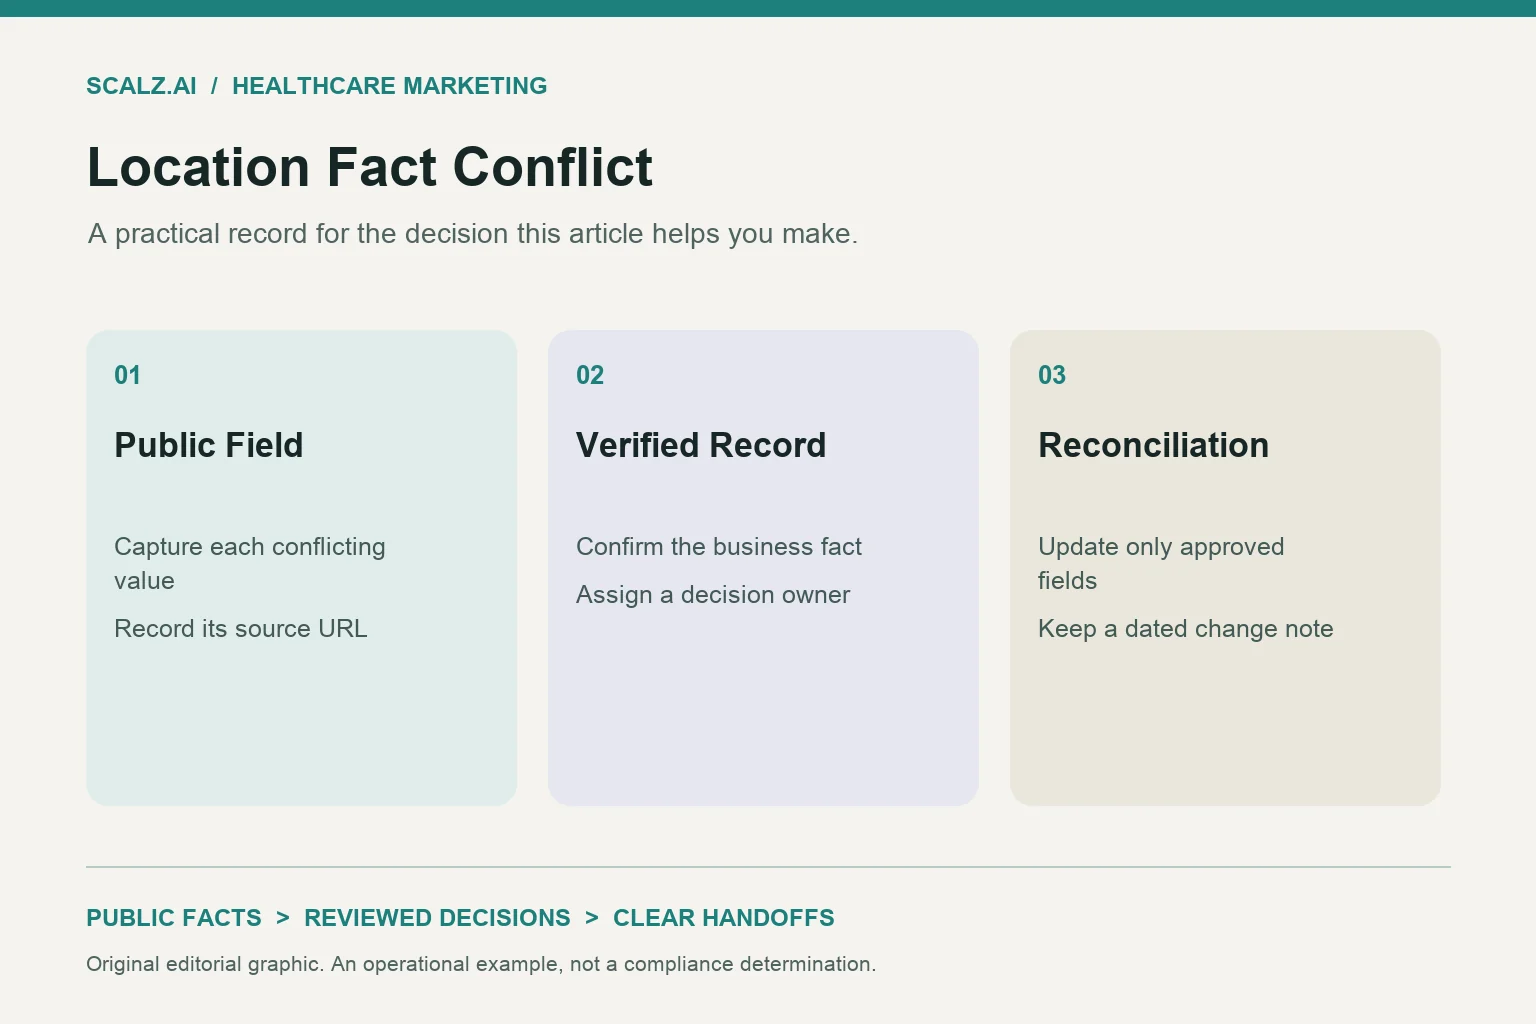Select the "Public Field" card title
The height and width of the screenshot is (1024, 1536).
pyautogui.click(x=208, y=445)
